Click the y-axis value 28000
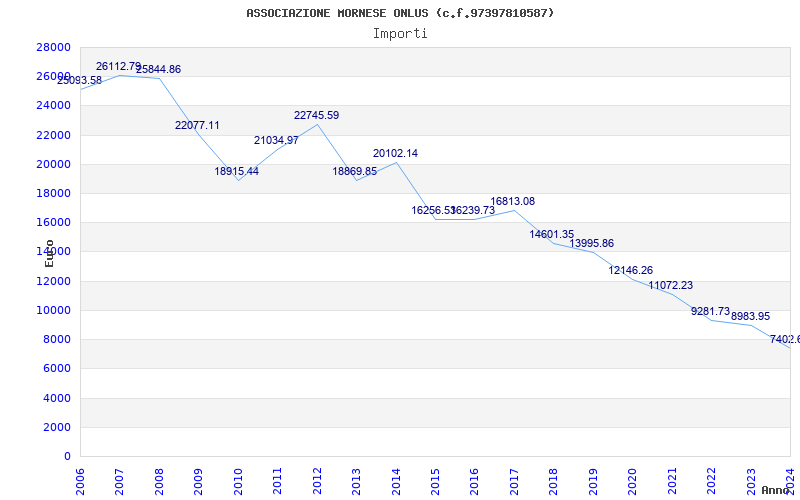The height and width of the screenshot is (500, 800). pos(54,47)
